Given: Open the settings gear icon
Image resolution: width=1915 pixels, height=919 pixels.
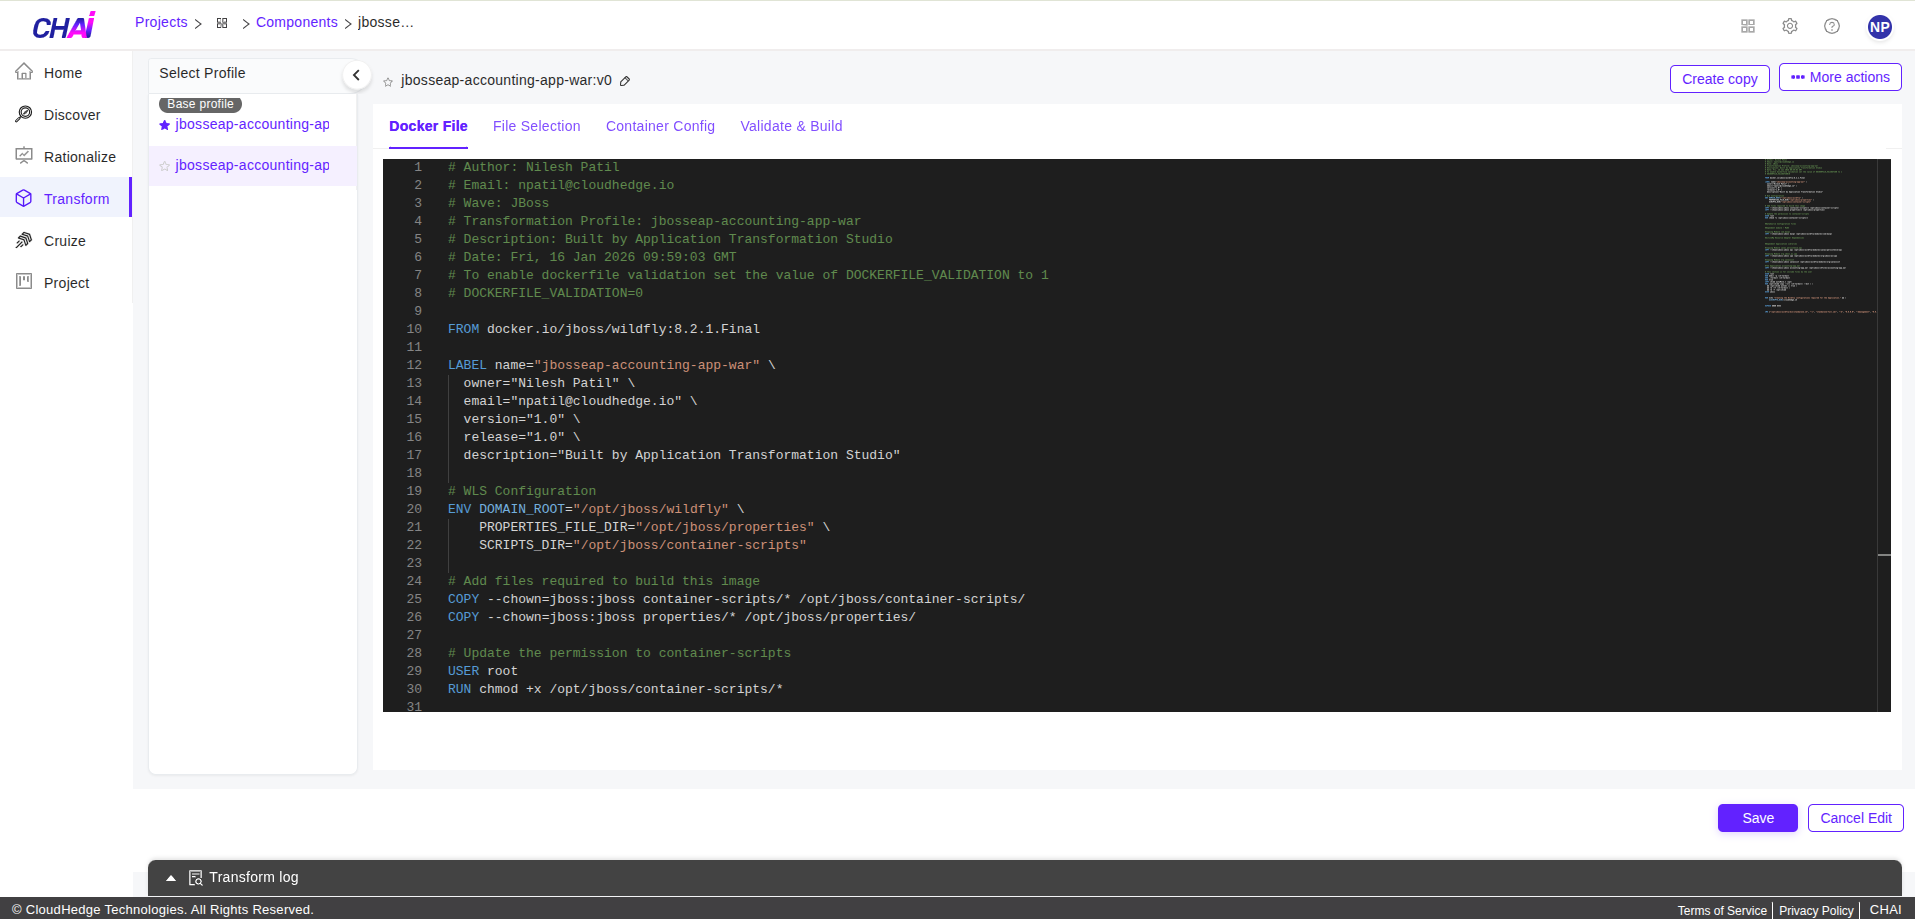Looking at the screenshot, I should coord(1789,26).
